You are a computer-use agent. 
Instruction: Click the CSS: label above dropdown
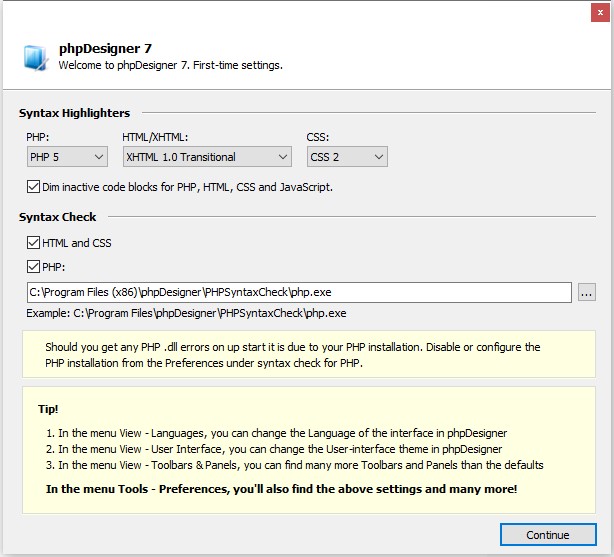coord(318,137)
